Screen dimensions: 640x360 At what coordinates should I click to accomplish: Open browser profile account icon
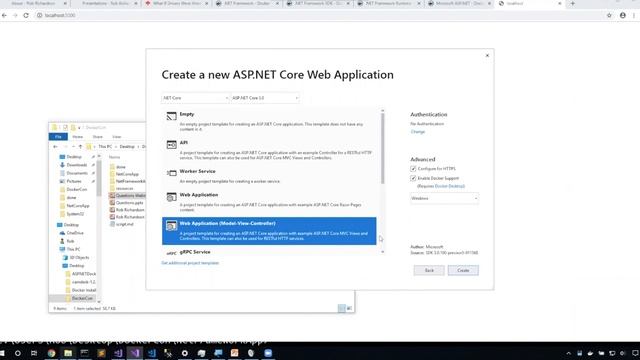622,16
